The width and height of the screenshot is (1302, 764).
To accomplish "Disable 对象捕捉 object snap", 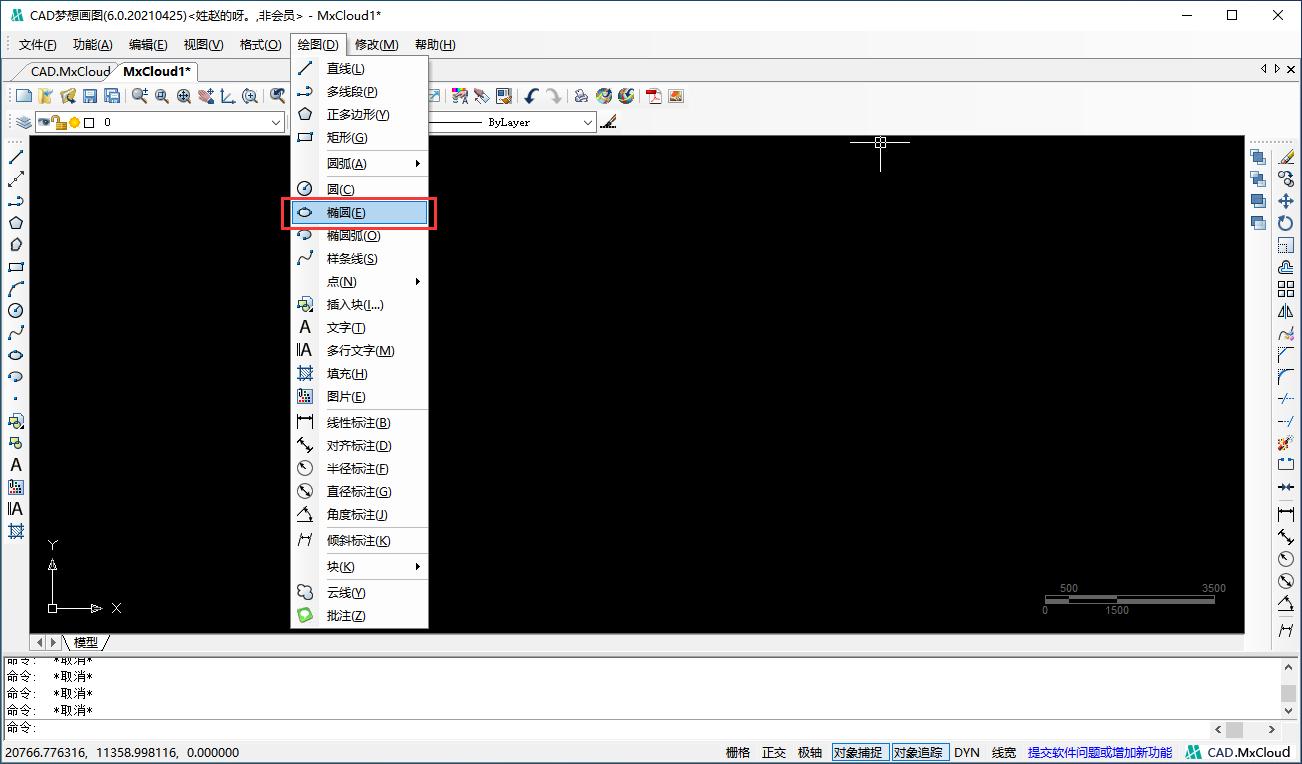I will (858, 752).
